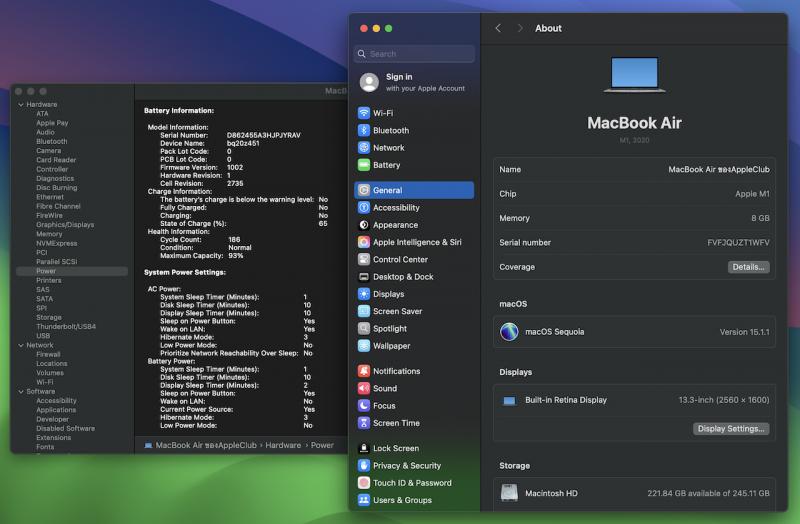Screen dimensions: 800x524
Task: Click the macOS Sequoia logo icon
Action: [x=509, y=332]
